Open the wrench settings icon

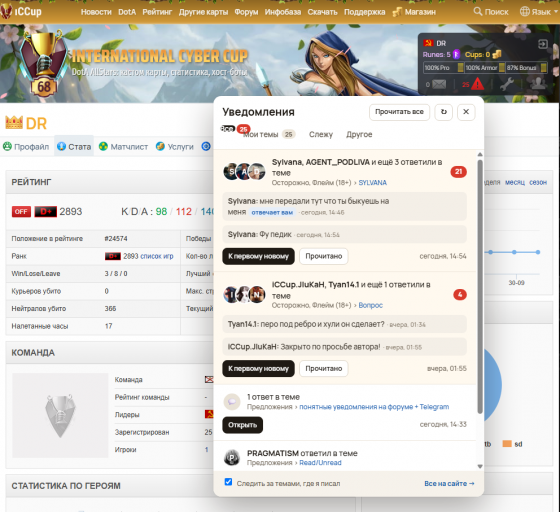point(507,84)
